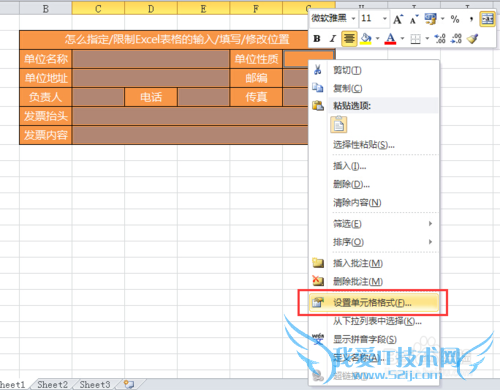Apply comma style from mini toolbar

(471, 19)
